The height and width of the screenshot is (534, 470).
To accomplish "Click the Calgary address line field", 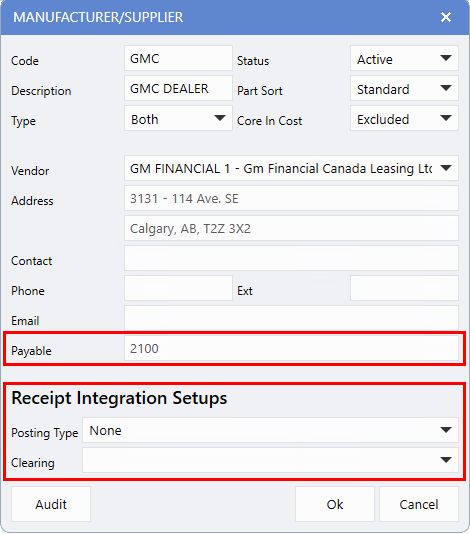I will click(291, 228).
